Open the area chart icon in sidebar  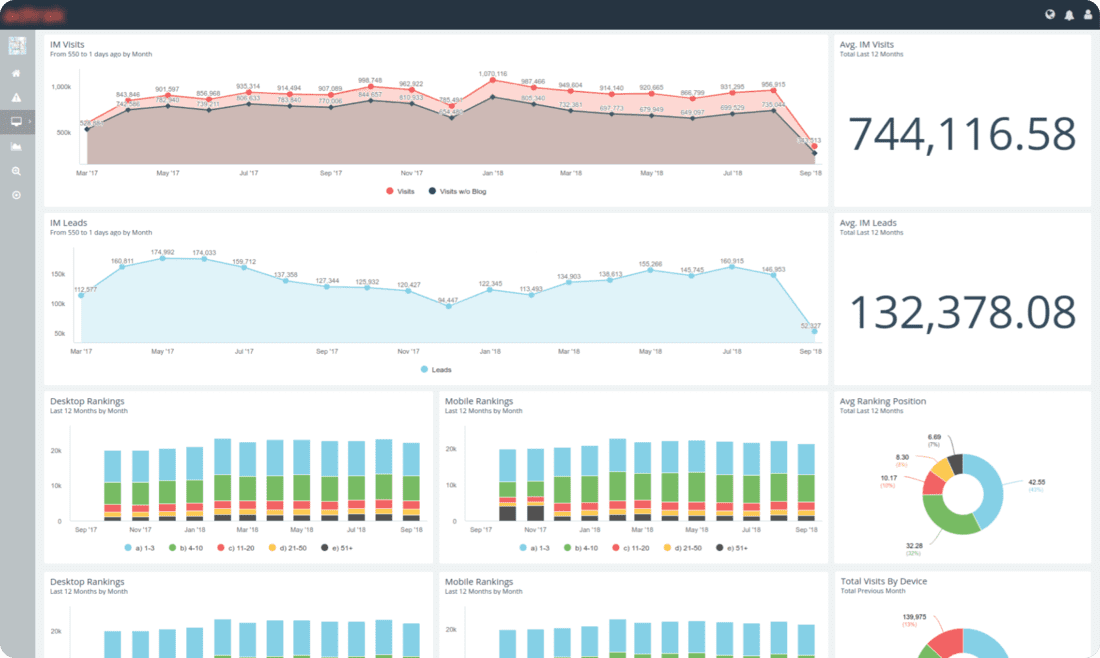coord(16,147)
